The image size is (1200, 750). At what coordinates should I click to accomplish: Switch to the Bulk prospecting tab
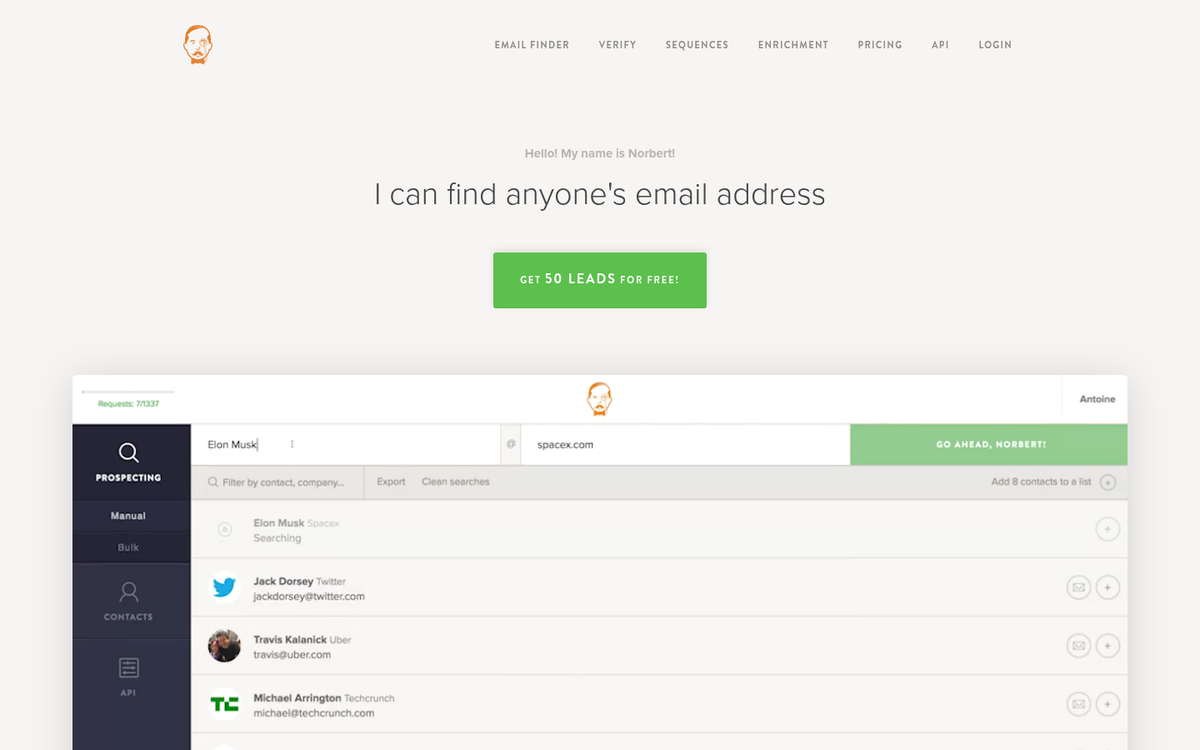tap(130, 547)
